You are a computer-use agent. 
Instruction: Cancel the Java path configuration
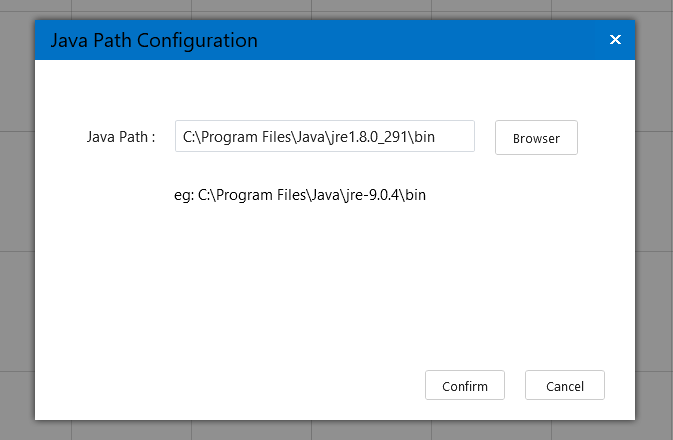(564, 385)
